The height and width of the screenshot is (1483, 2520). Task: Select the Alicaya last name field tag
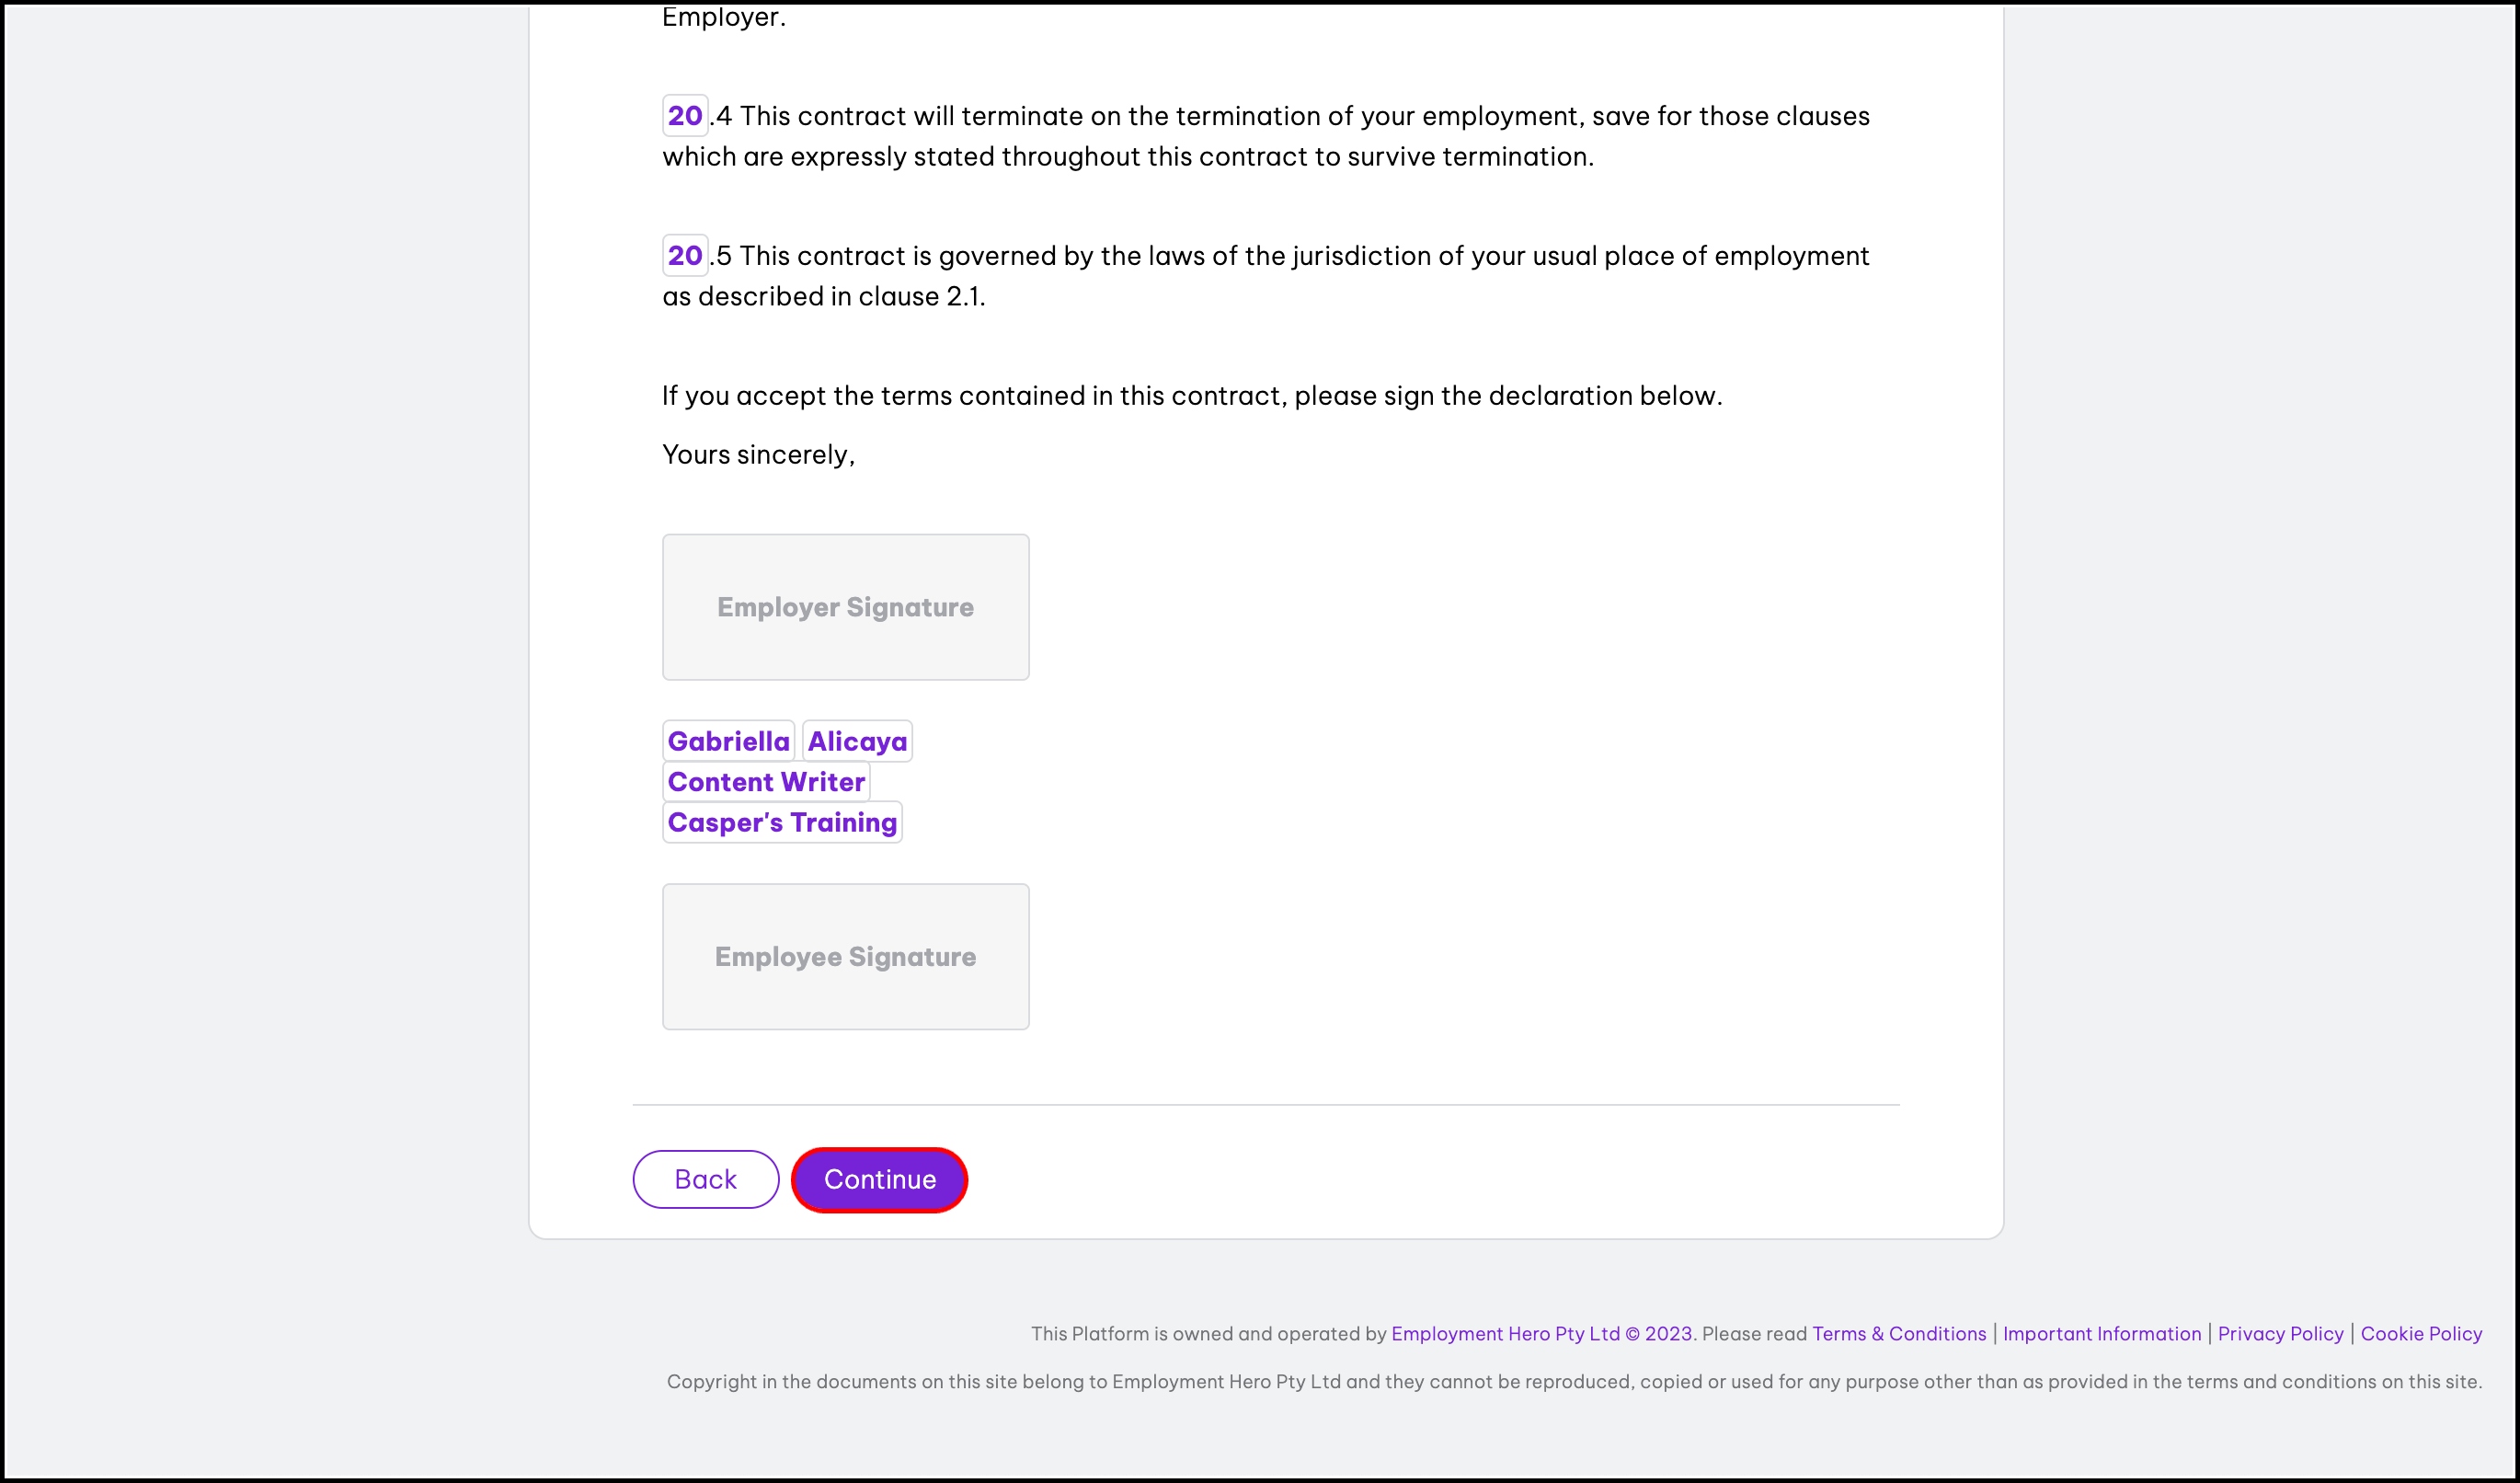click(x=857, y=741)
